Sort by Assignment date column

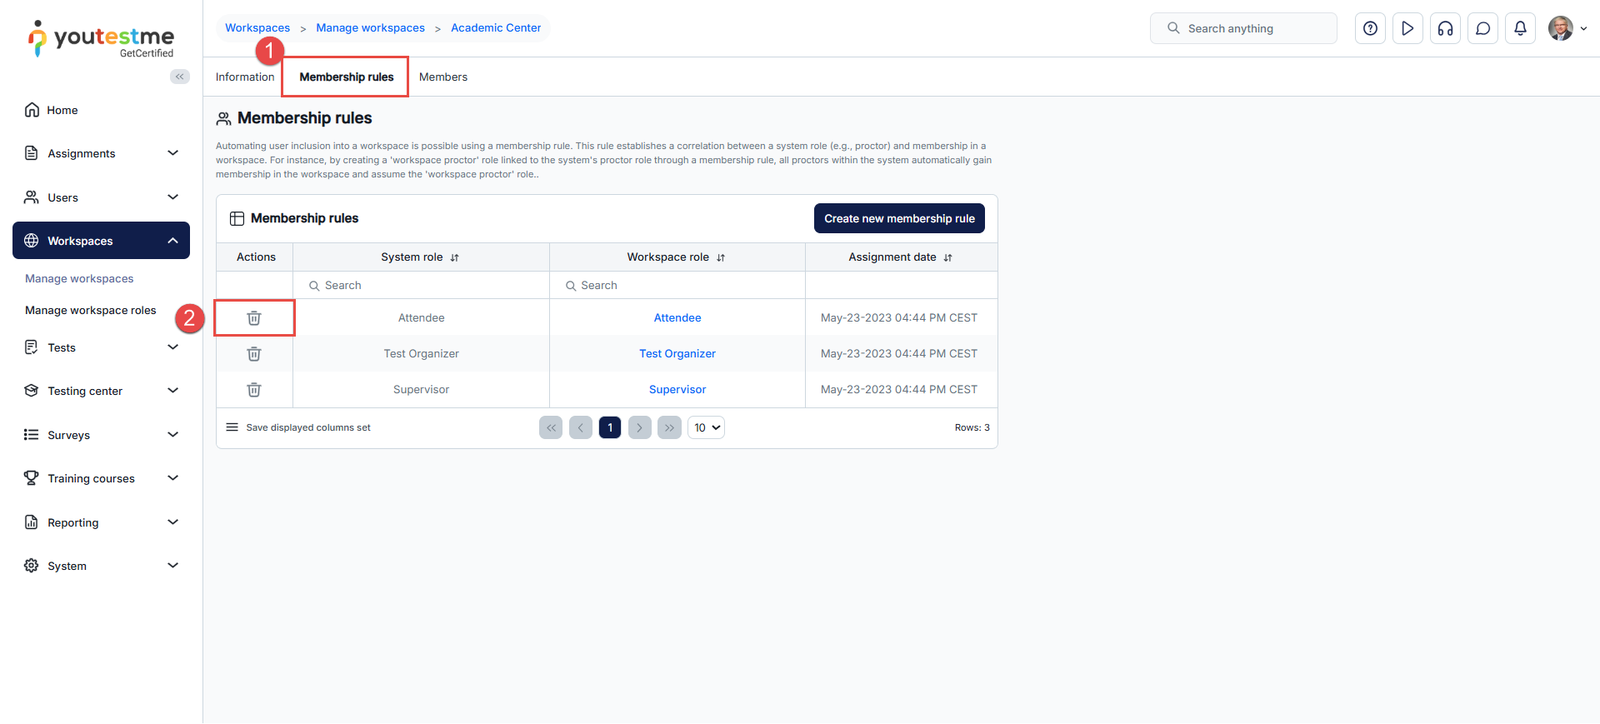(948, 258)
